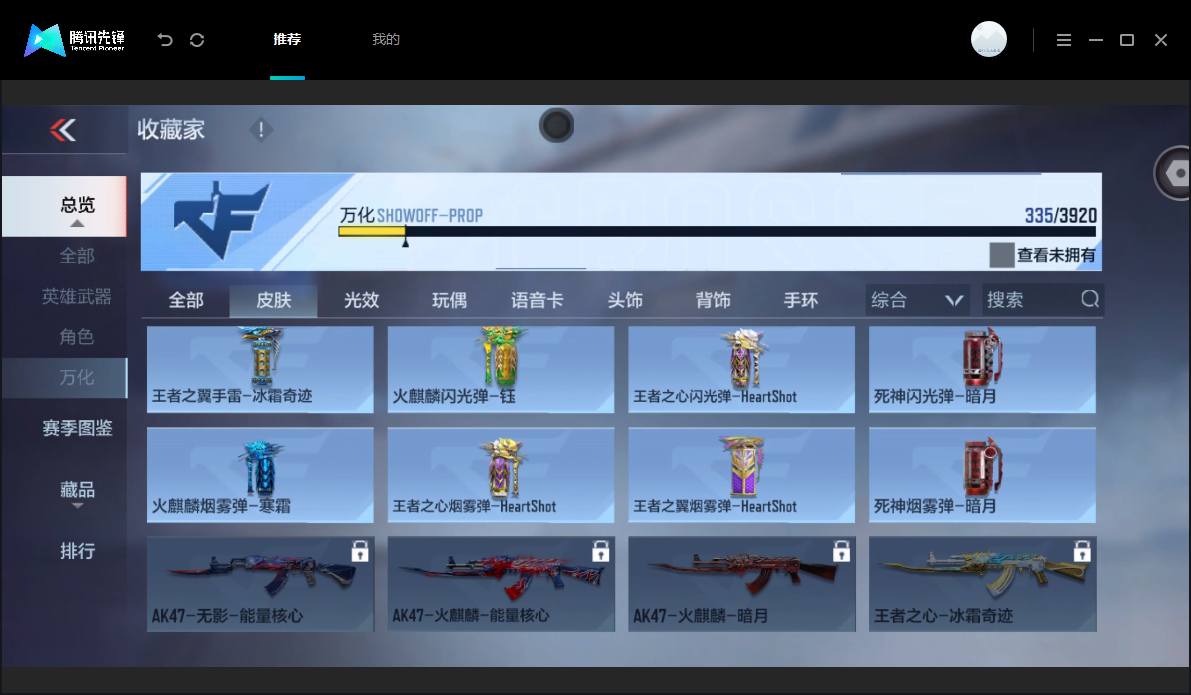Select the AK47-火麒麟-能量核心 weapon card

[501, 584]
